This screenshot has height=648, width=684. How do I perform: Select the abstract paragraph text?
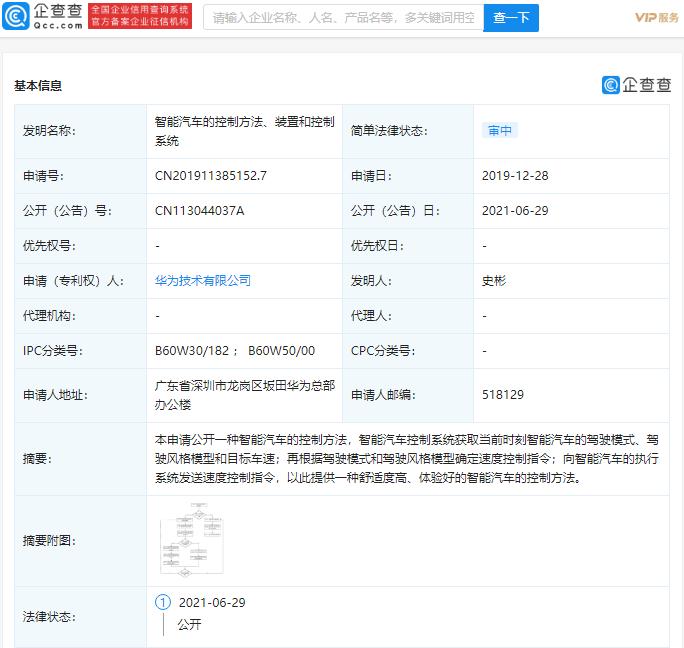407,459
